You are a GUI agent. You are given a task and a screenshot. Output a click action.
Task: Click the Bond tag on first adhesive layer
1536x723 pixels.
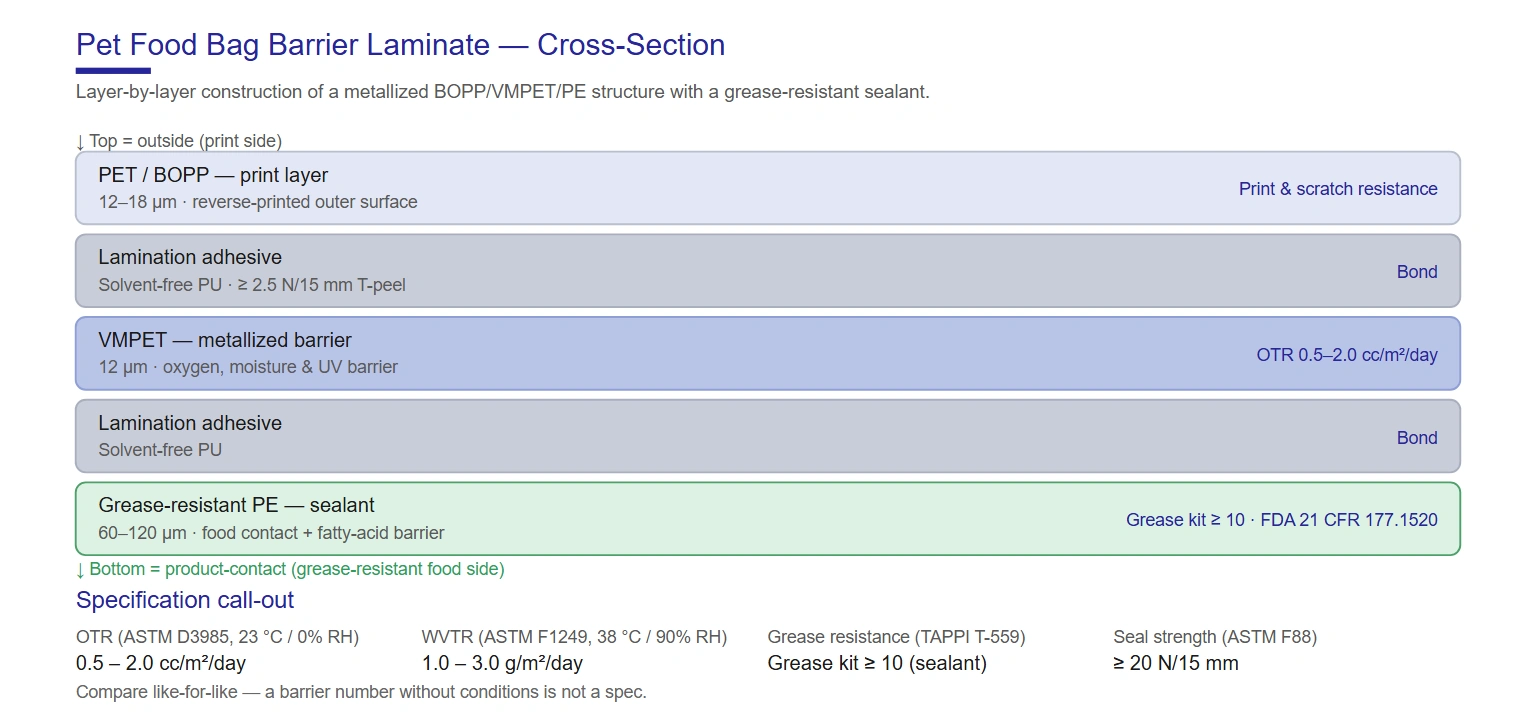click(x=1417, y=272)
